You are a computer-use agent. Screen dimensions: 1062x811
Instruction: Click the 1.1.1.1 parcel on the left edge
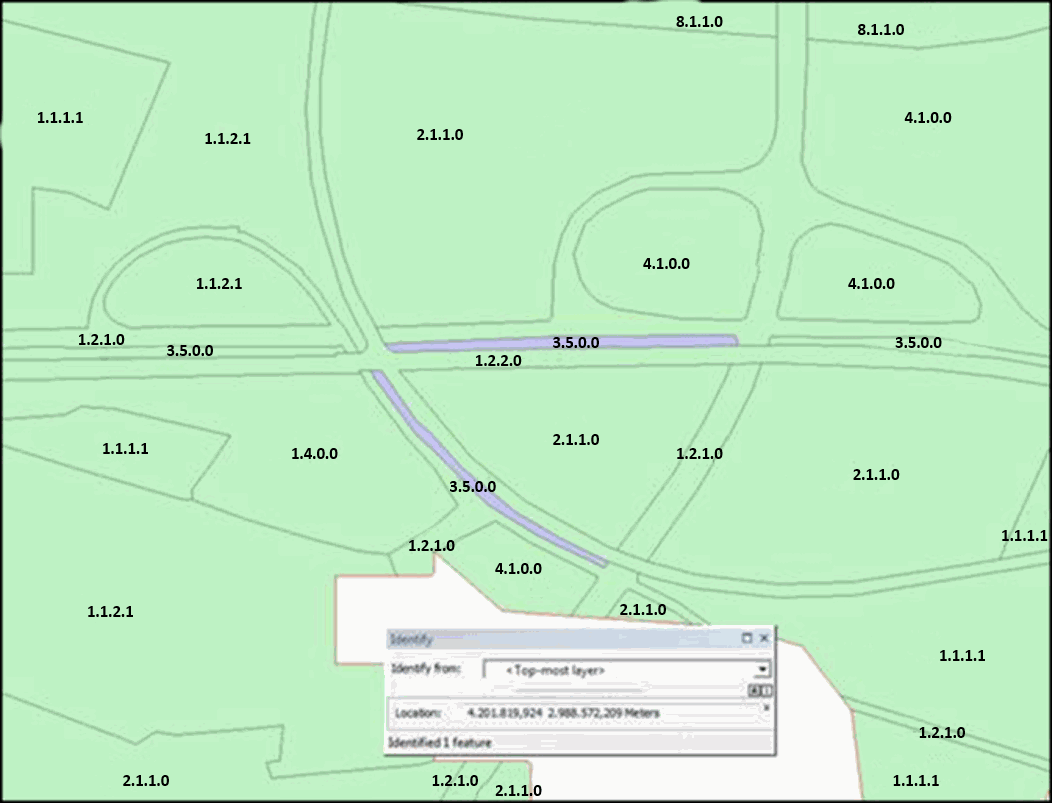[x=60, y=118]
